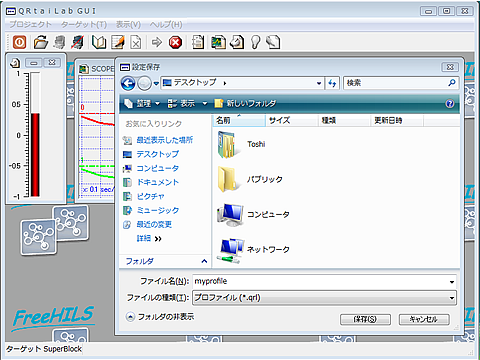The width and height of the screenshot is (480, 360).
Task: Click the SCOPE window title icon
Action: pyautogui.click(x=83, y=69)
